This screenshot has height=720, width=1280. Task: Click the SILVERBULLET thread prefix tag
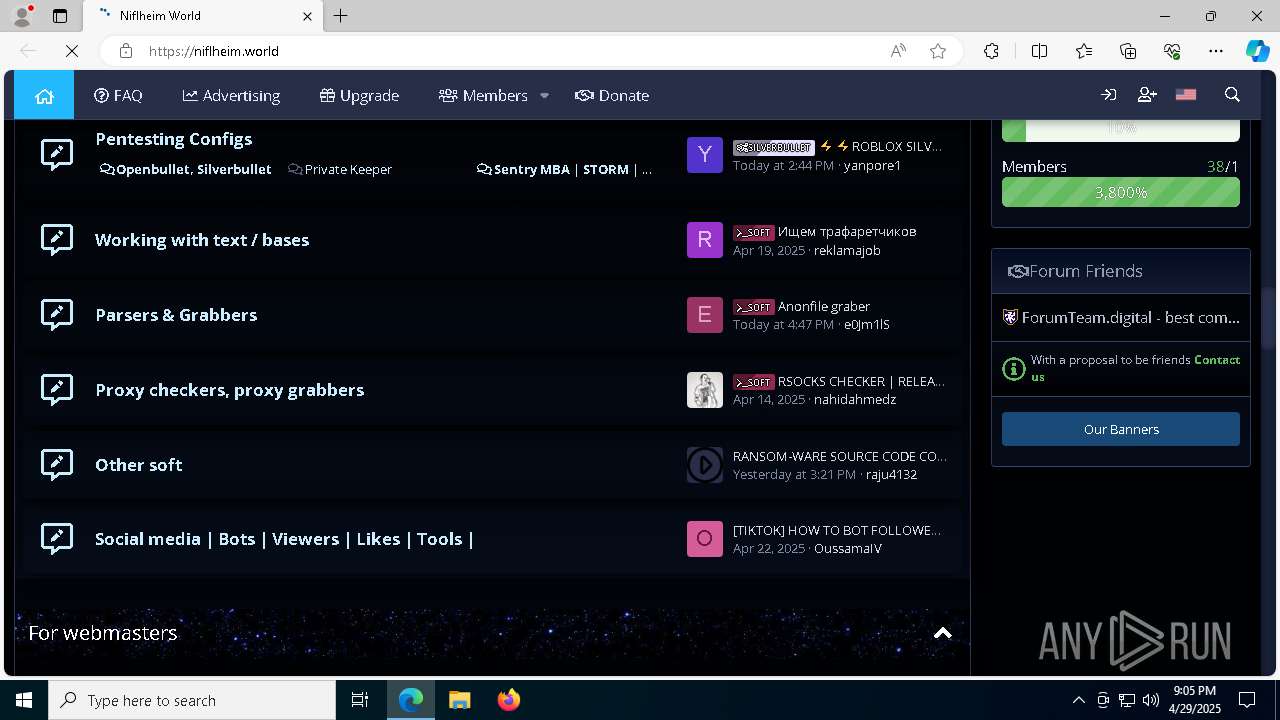point(774,147)
